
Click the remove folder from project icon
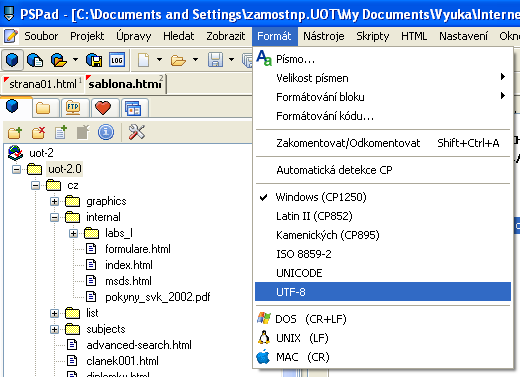(38, 132)
